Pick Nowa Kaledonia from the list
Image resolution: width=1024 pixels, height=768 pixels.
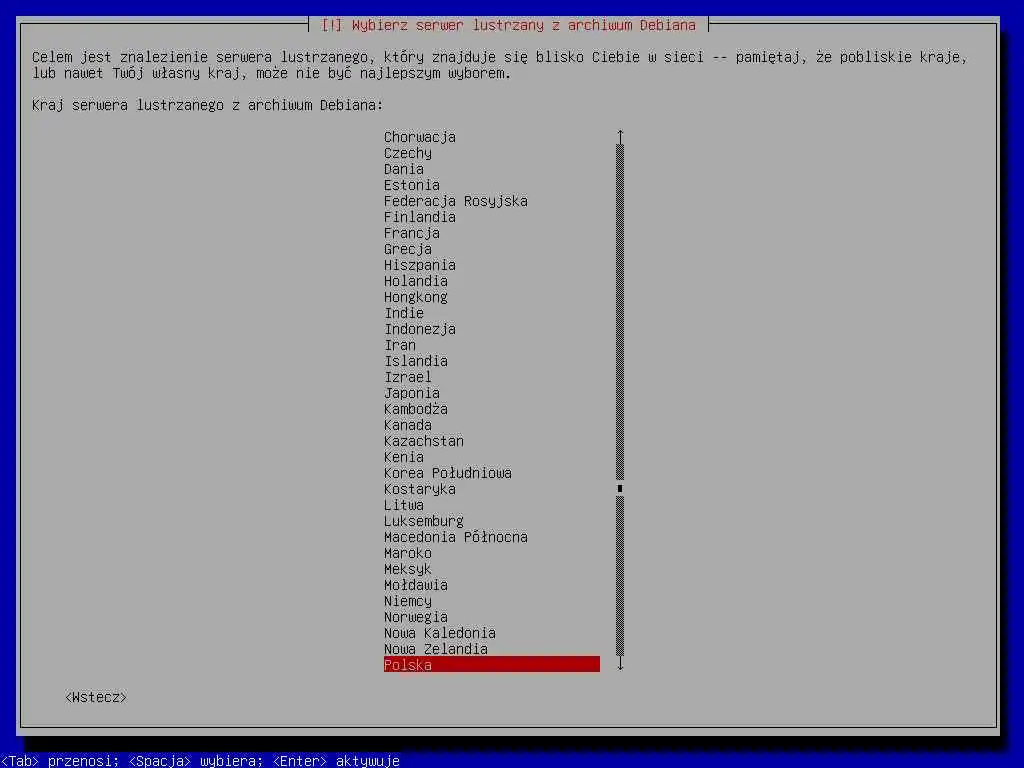(440, 633)
